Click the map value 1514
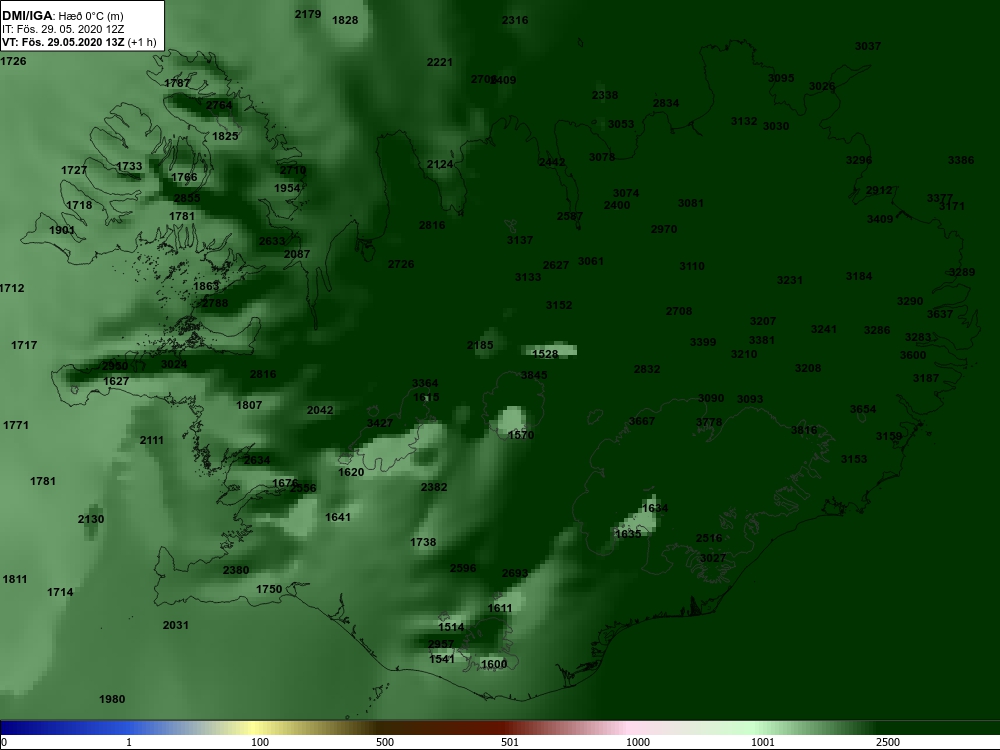This screenshot has height=750, width=1000. click(452, 628)
